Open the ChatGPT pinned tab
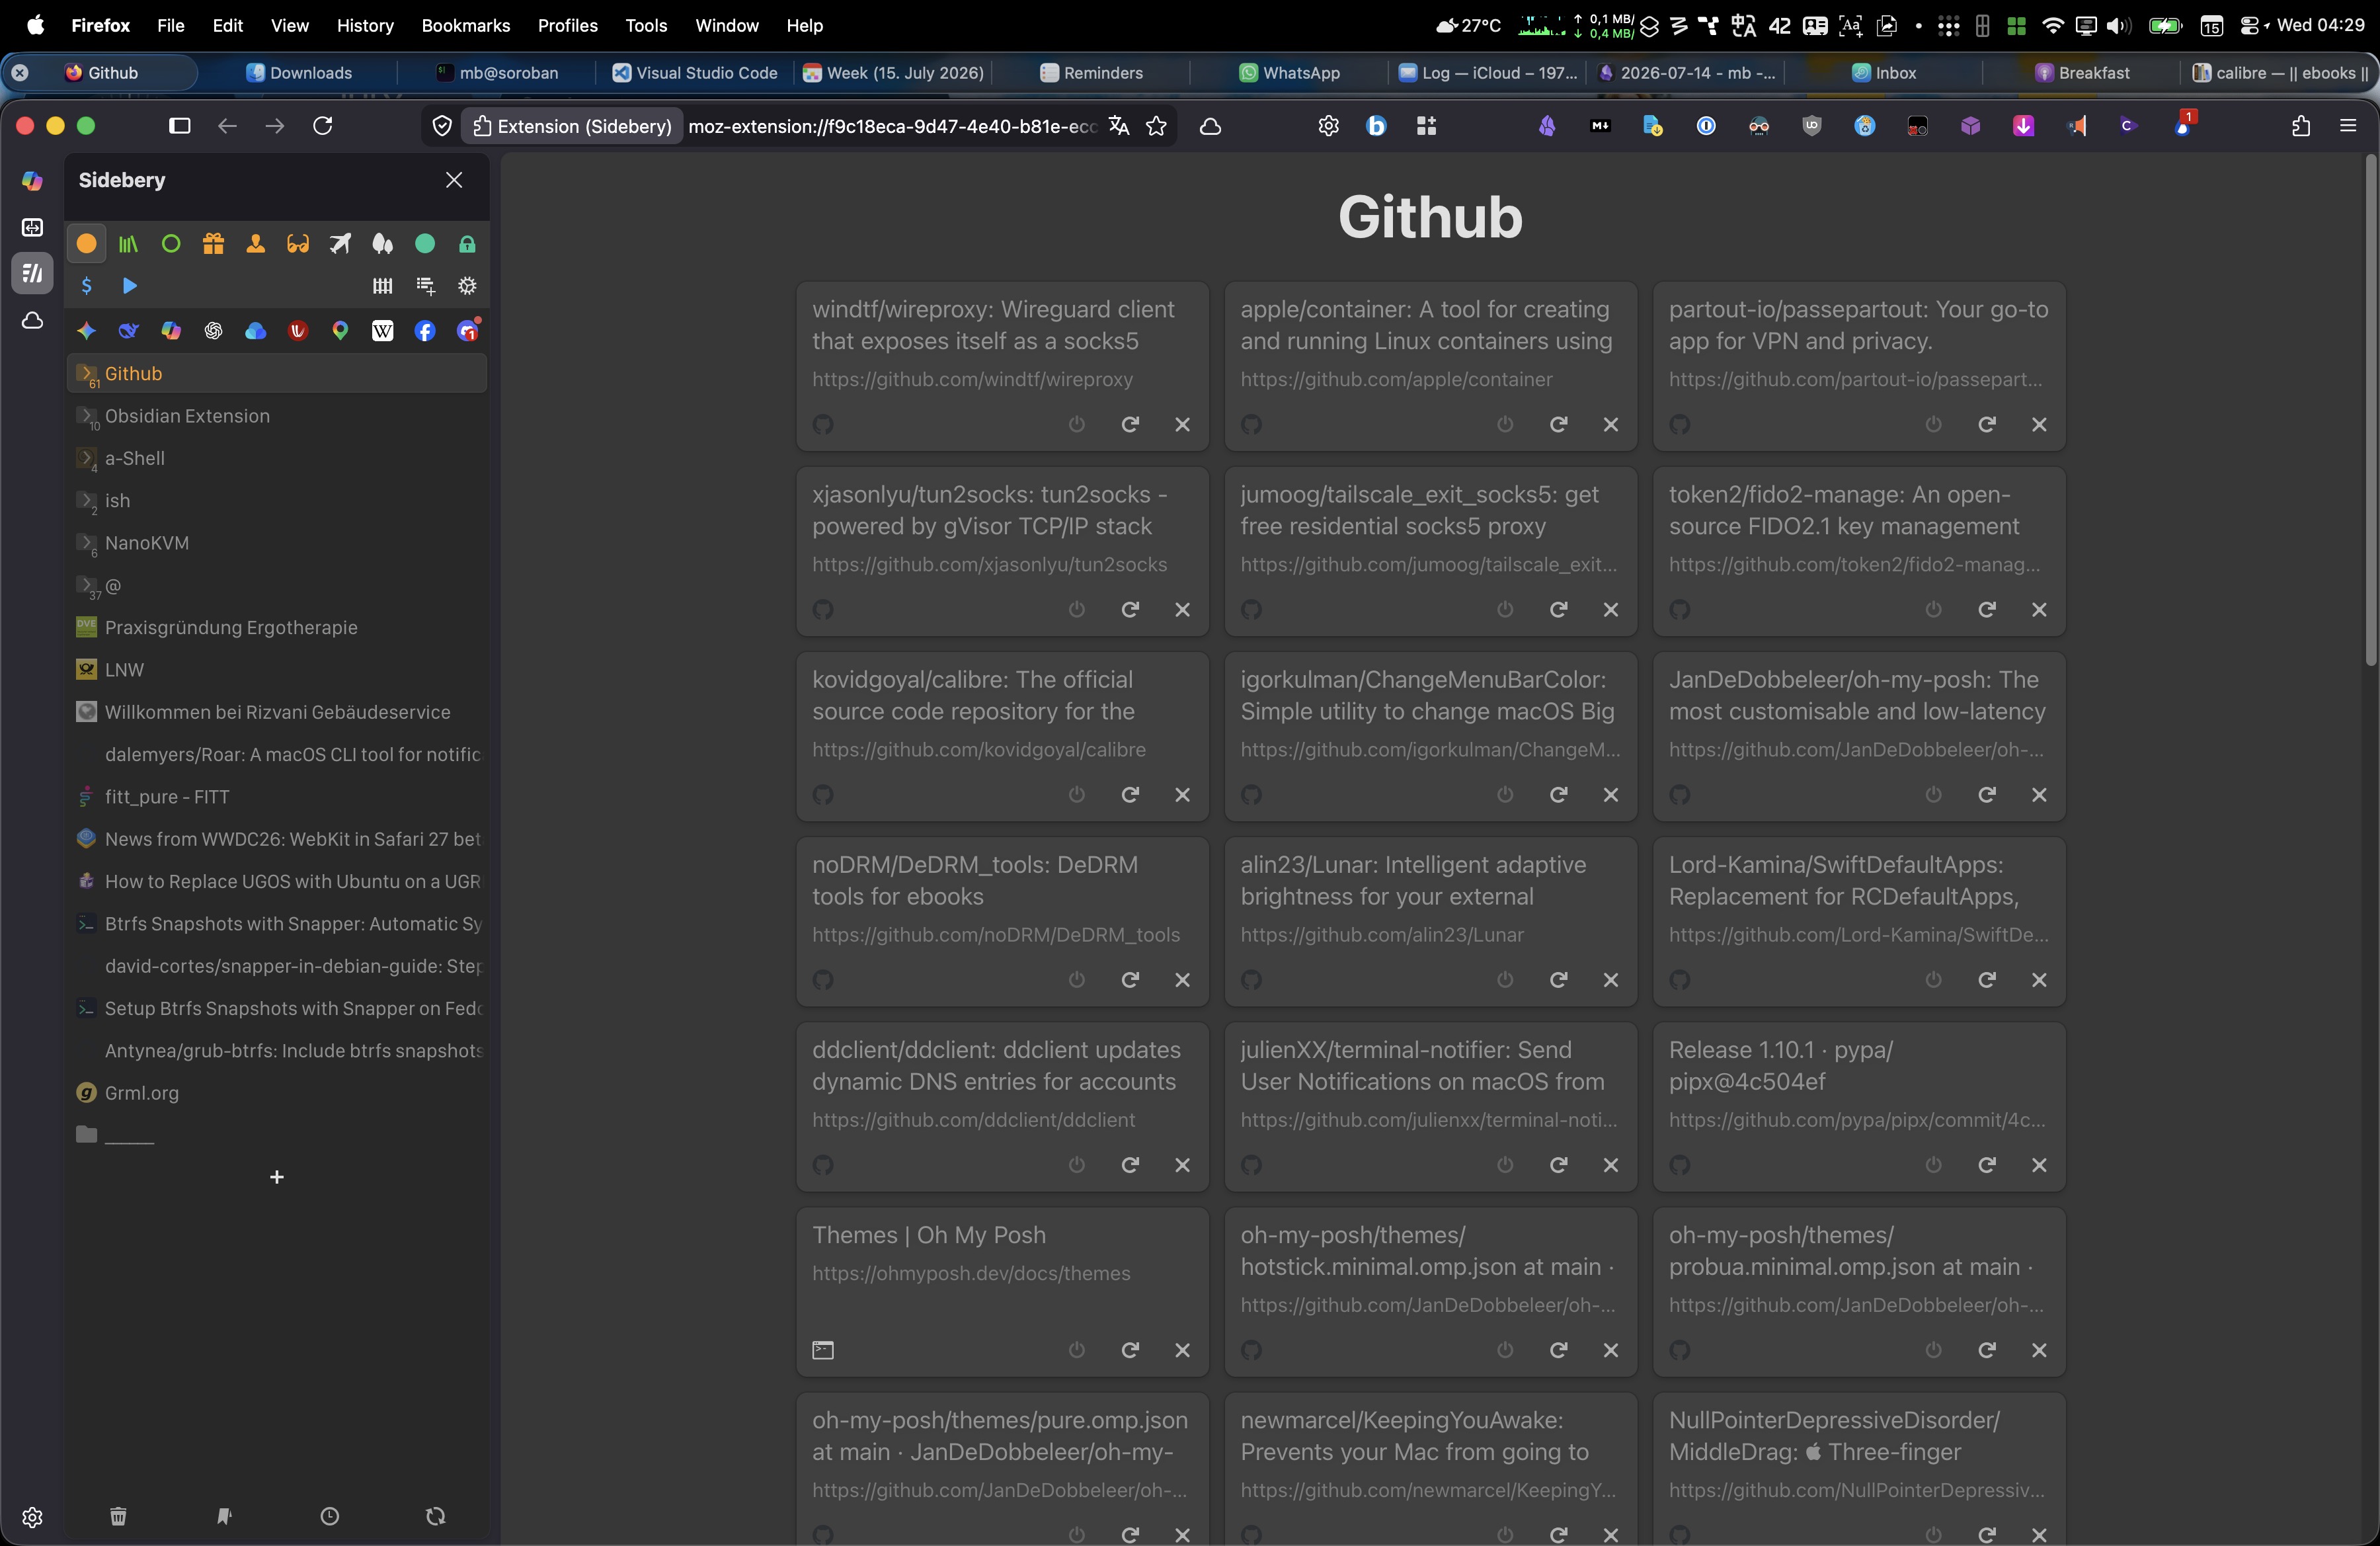The height and width of the screenshot is (1546, 2380). 213,331
